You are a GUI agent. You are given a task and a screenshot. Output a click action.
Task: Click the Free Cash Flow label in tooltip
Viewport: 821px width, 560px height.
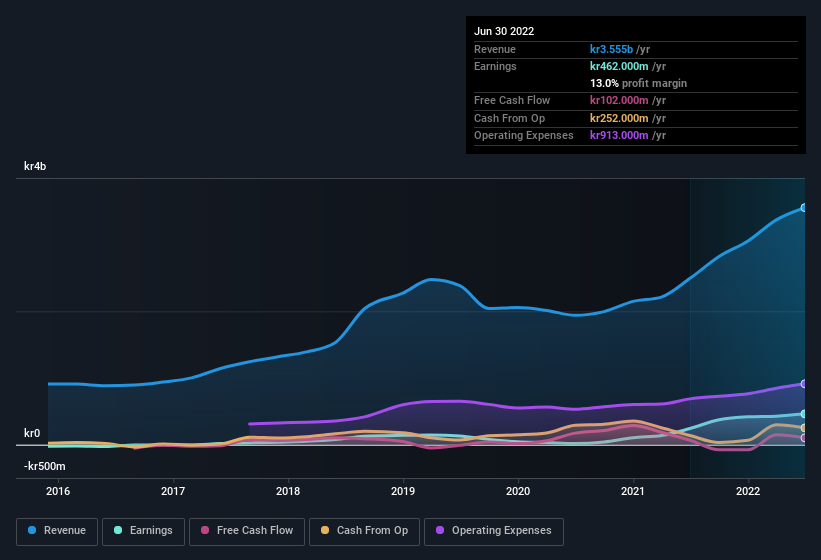pos(512,100)
